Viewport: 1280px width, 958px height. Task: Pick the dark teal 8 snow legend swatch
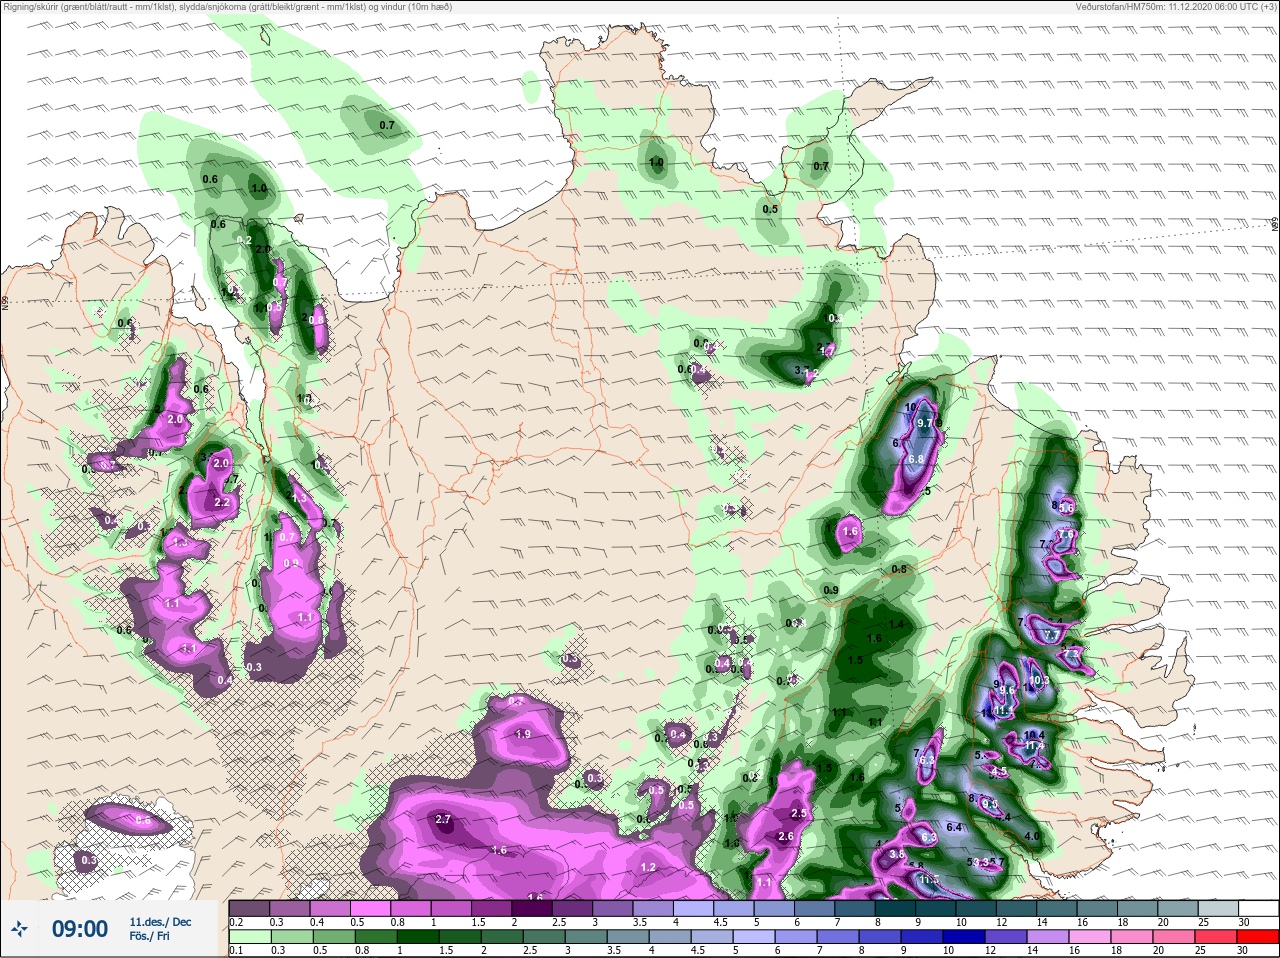[896, 909]
